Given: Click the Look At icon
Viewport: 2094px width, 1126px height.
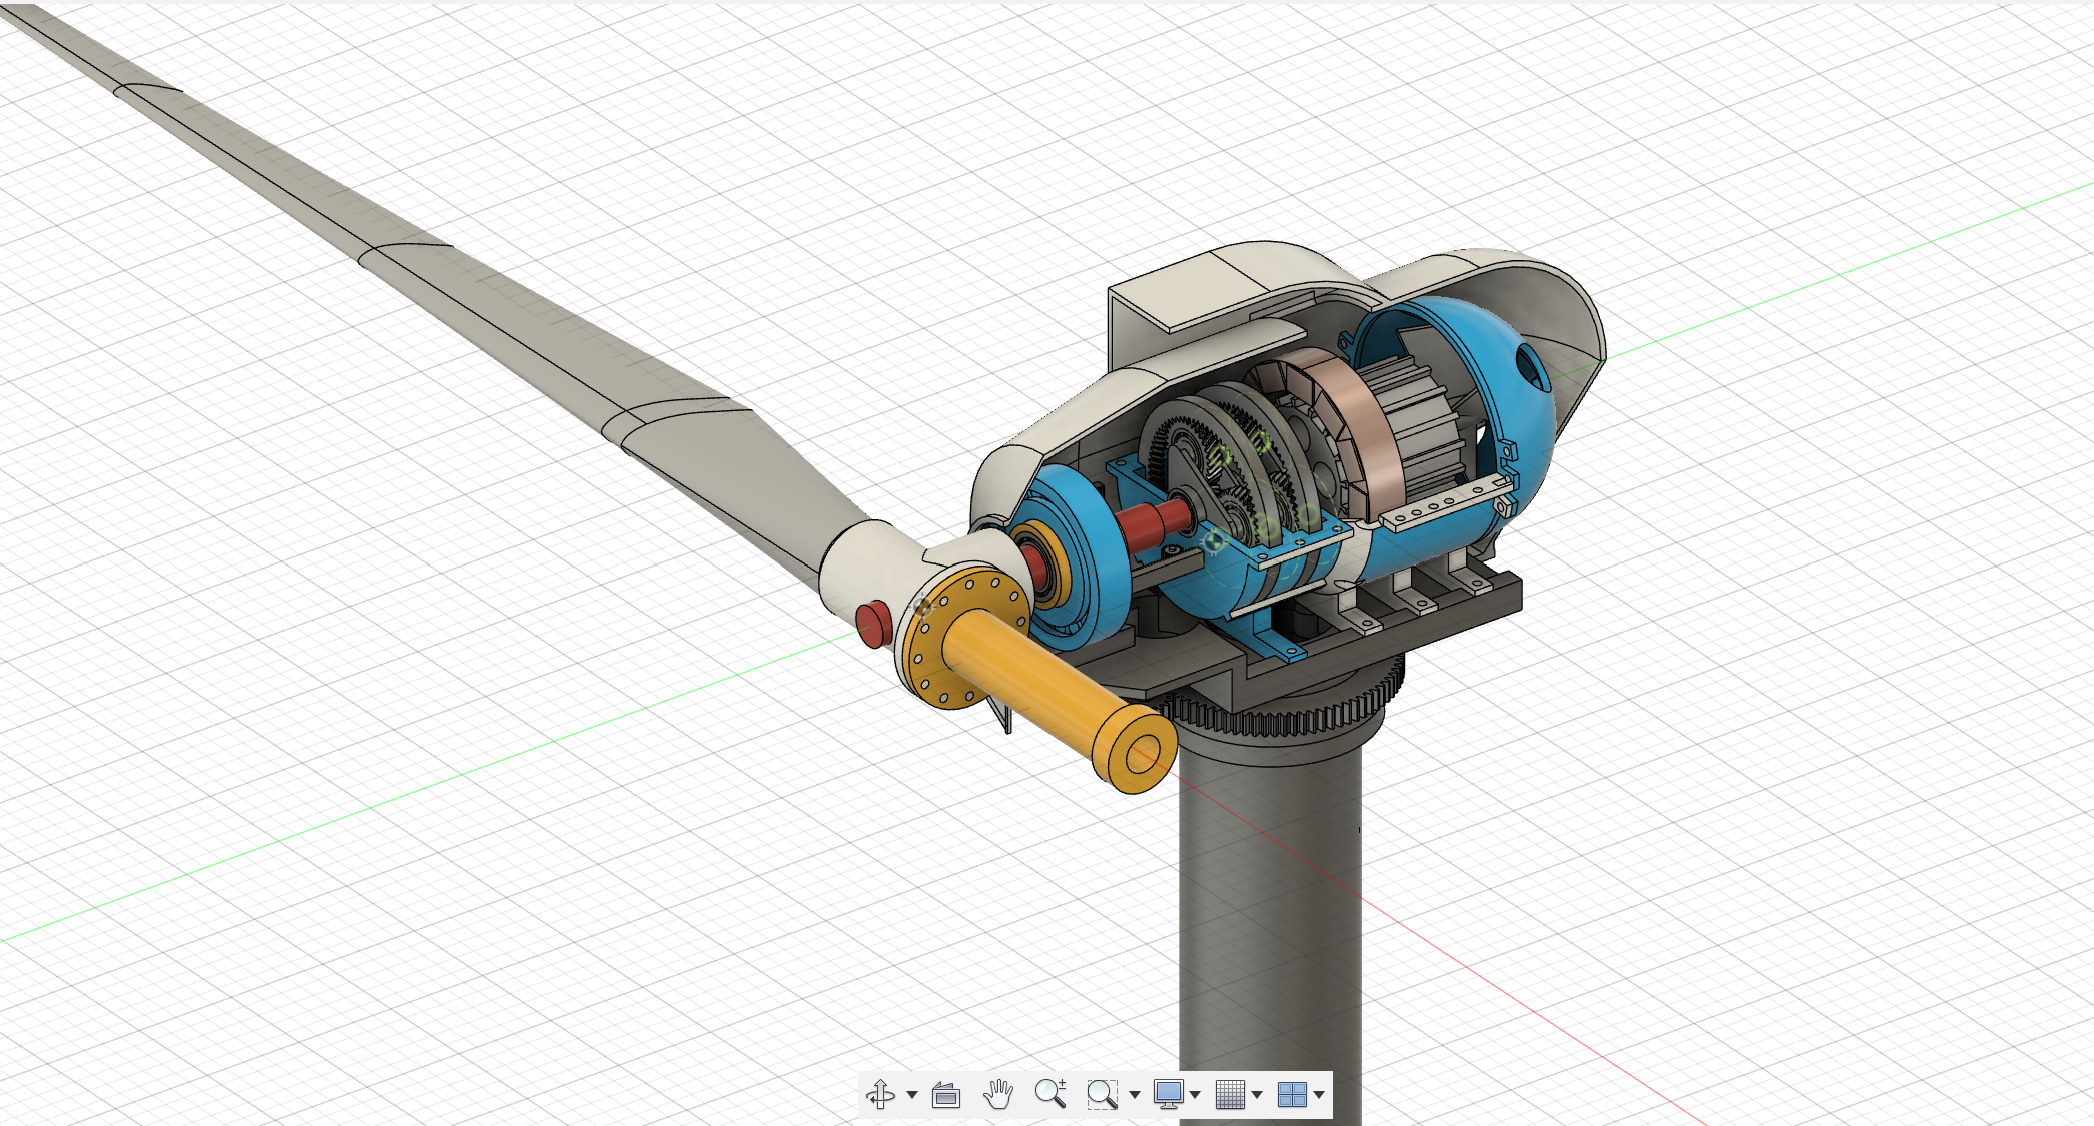Looking at the screenshot, I should [946, 1095].
